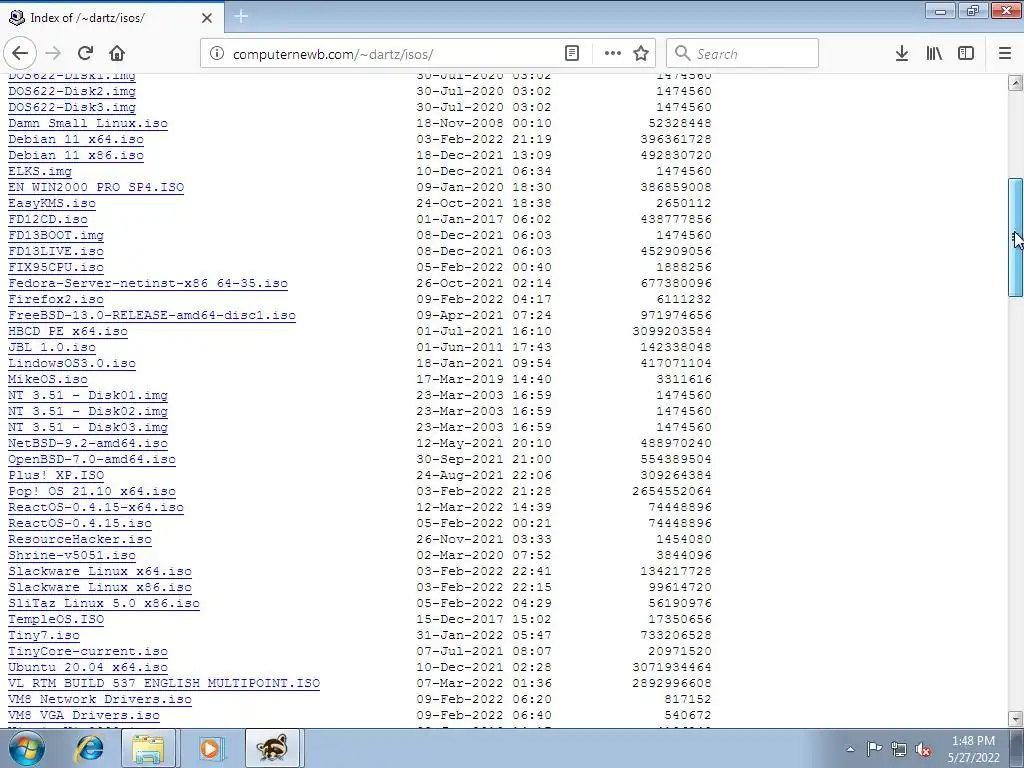Open NT 3.51 - Disk03.img link
Viewport: 1024px width, 768px height.
point(88,427)
